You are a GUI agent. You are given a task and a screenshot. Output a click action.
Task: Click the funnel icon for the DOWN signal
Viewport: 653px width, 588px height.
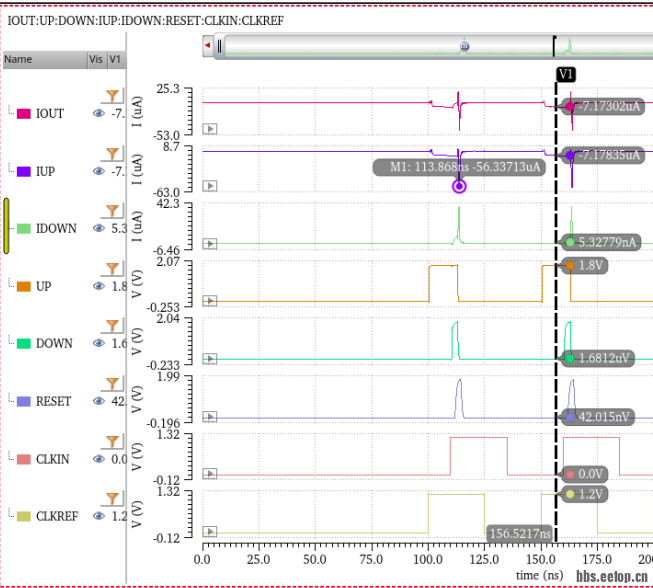point(113,324)
